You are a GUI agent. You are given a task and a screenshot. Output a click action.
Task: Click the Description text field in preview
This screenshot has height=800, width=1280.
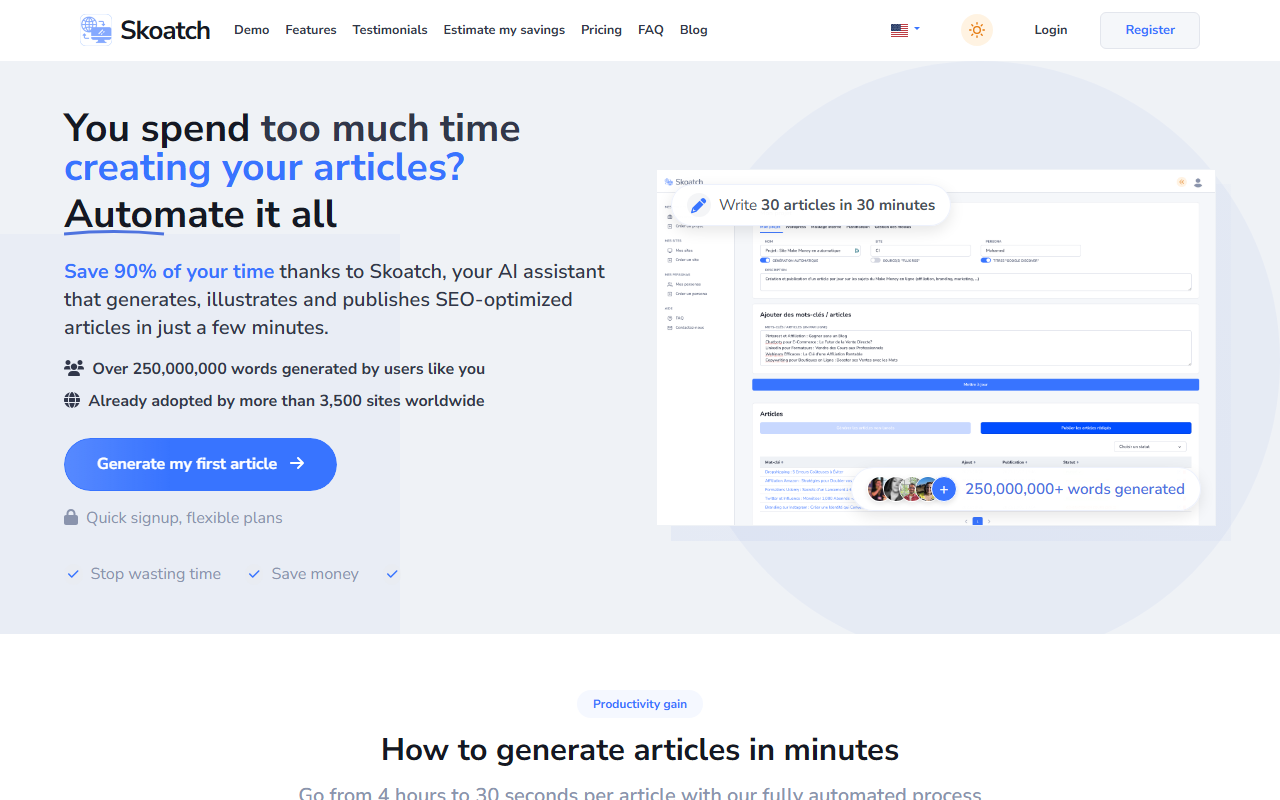976,282
